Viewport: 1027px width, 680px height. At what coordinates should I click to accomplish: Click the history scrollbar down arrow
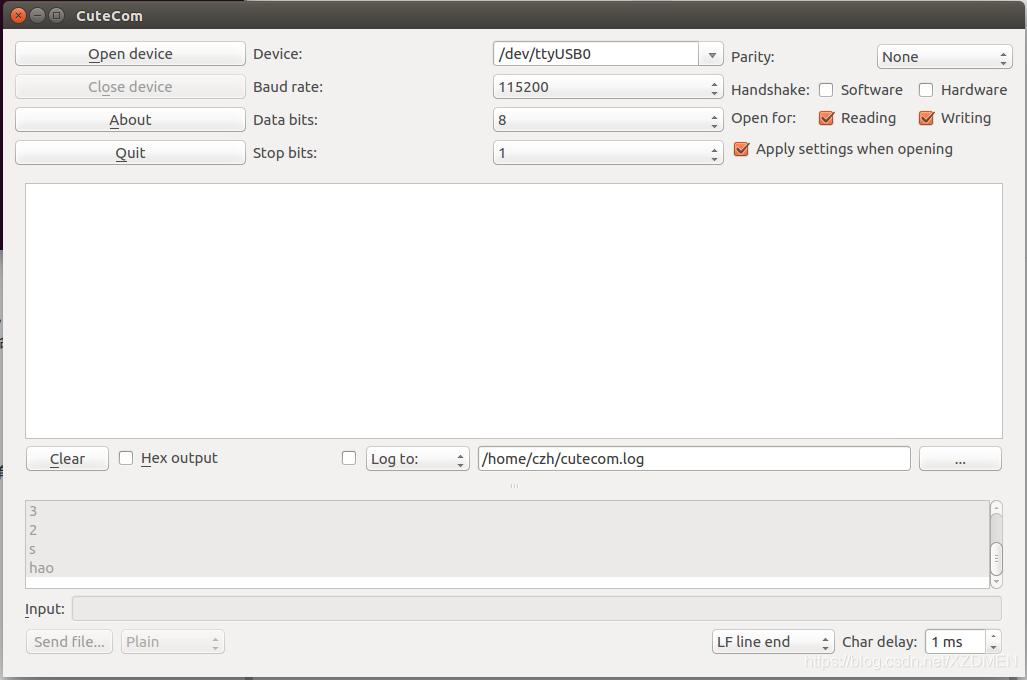pos(996,582)
